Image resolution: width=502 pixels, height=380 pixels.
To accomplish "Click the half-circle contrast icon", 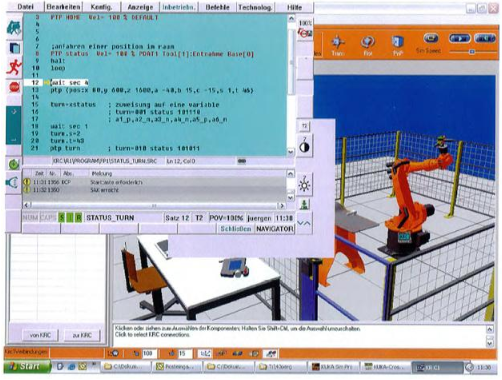I will pos(304,145).
